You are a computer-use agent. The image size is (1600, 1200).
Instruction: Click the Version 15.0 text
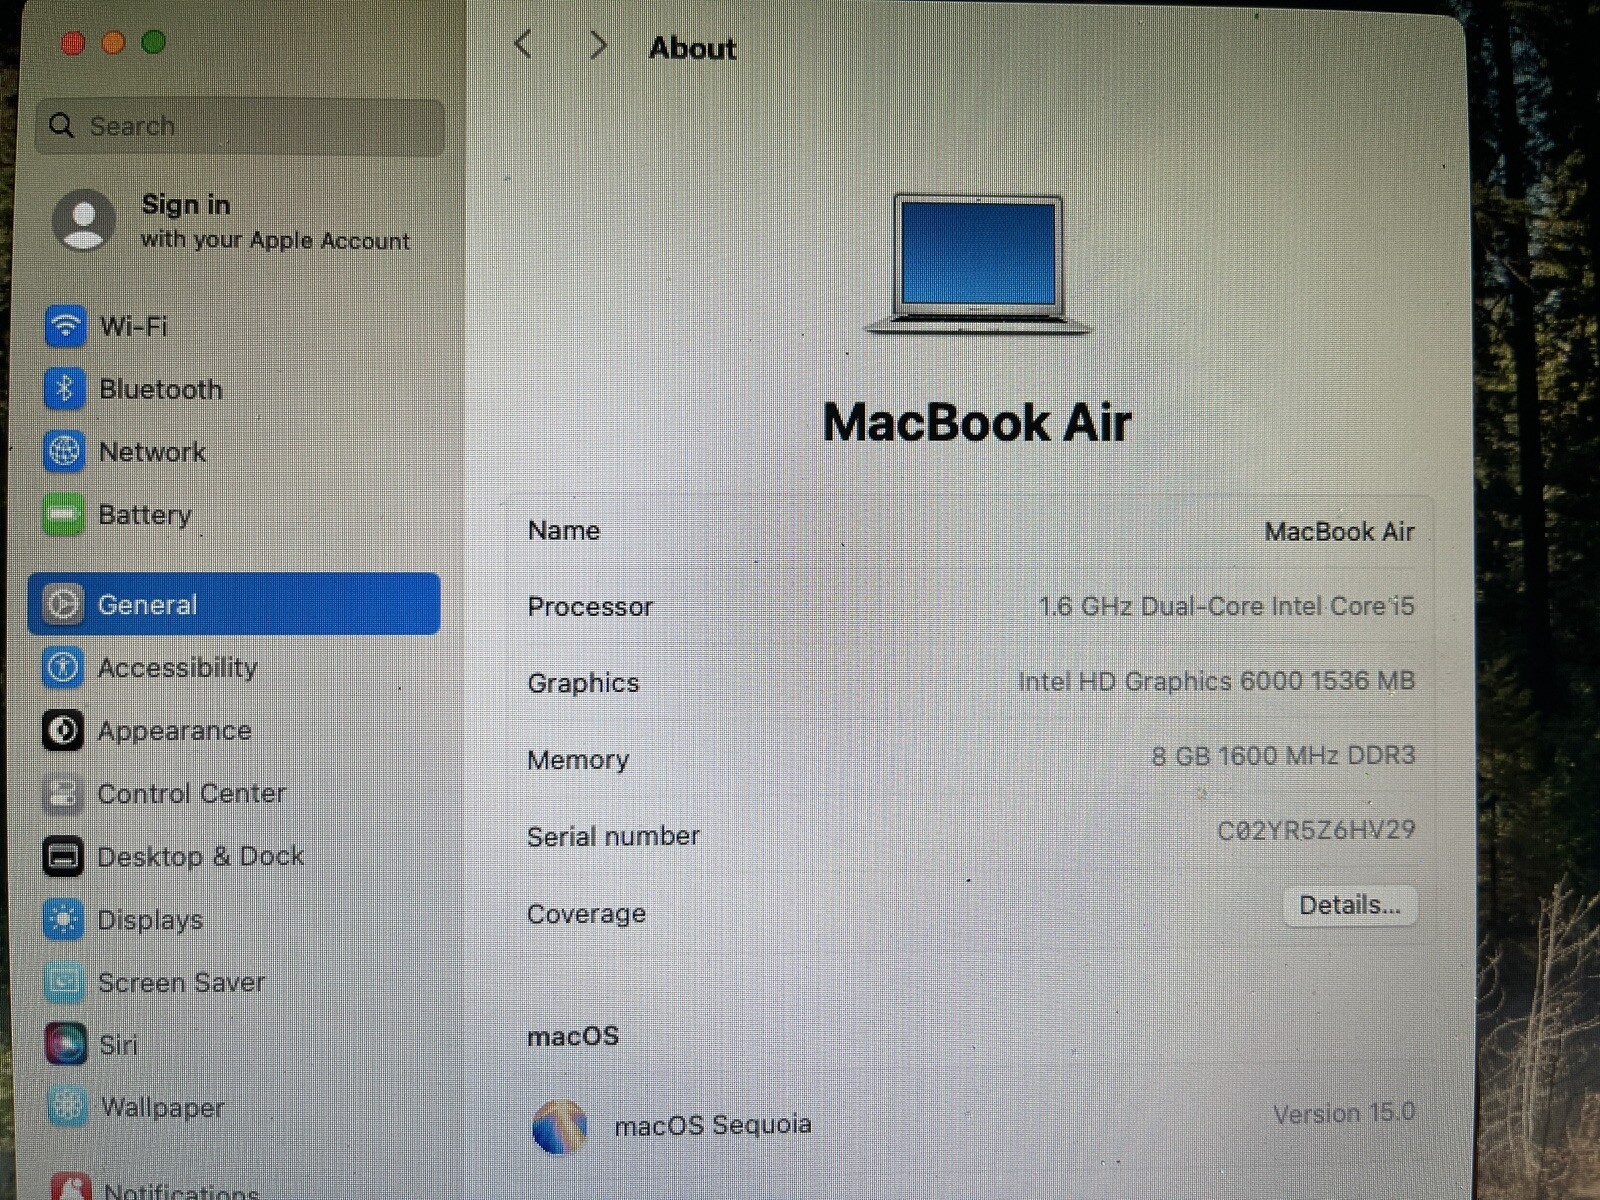1344,1113
